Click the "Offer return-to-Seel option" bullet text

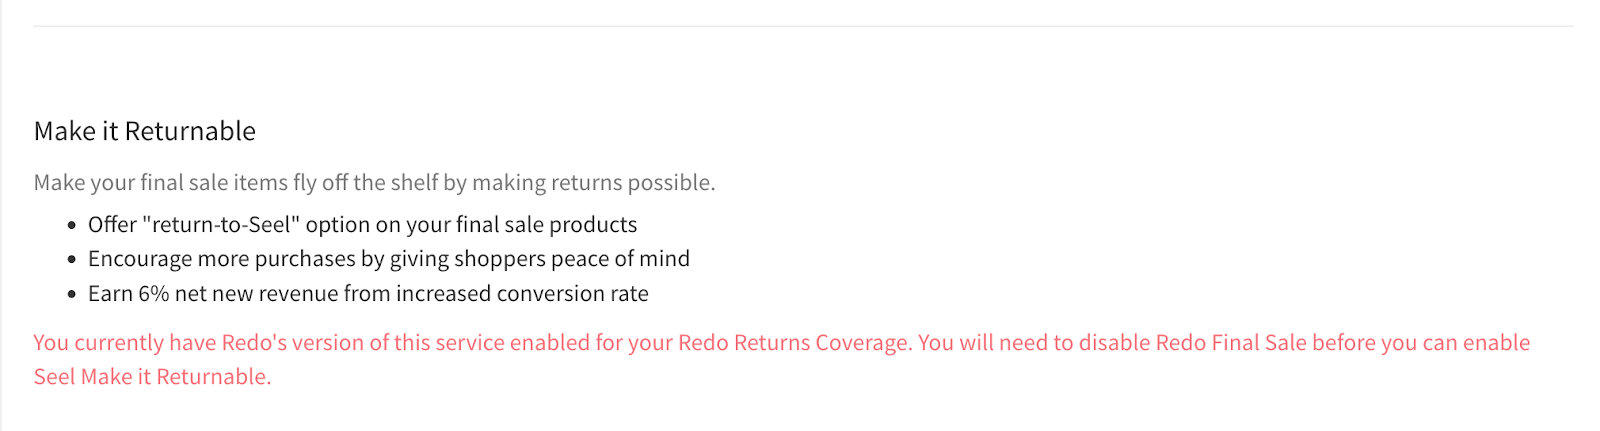tap(362, 225)
